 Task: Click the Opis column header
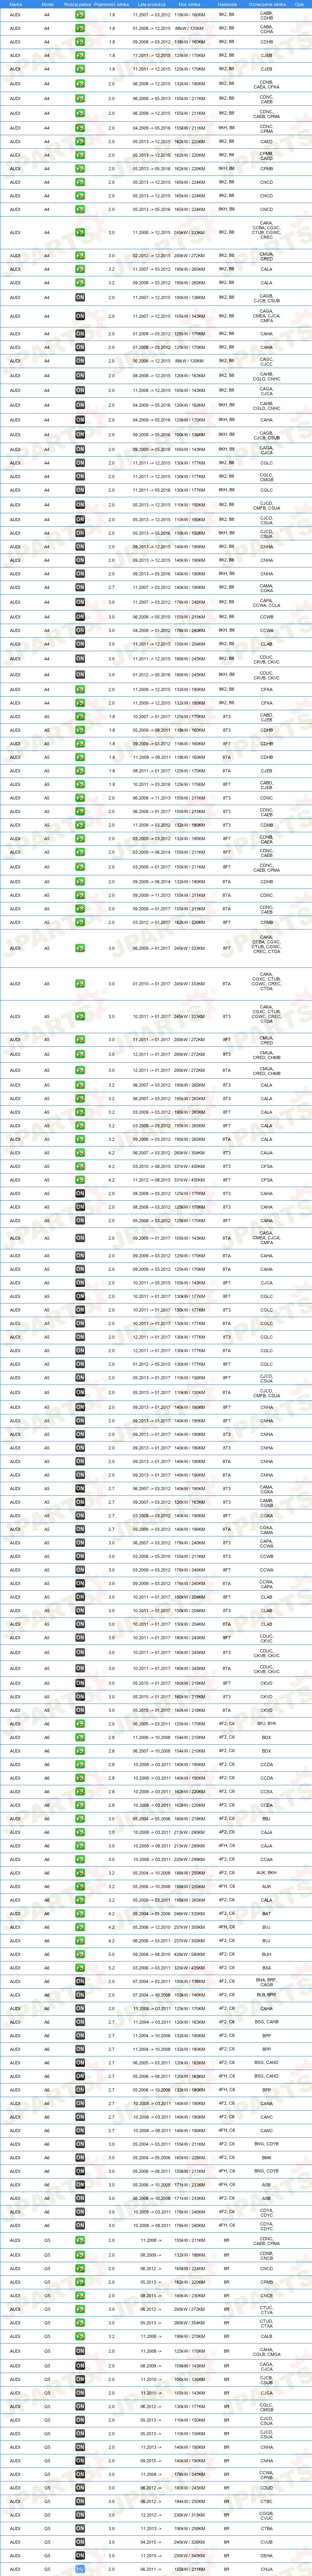point(299,4)
